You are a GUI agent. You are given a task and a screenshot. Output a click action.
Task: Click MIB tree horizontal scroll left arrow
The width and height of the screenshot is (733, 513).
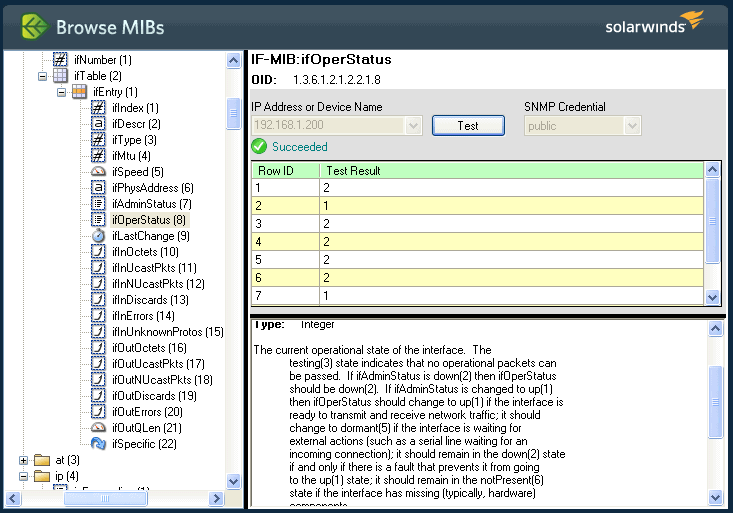click(13, 499)
